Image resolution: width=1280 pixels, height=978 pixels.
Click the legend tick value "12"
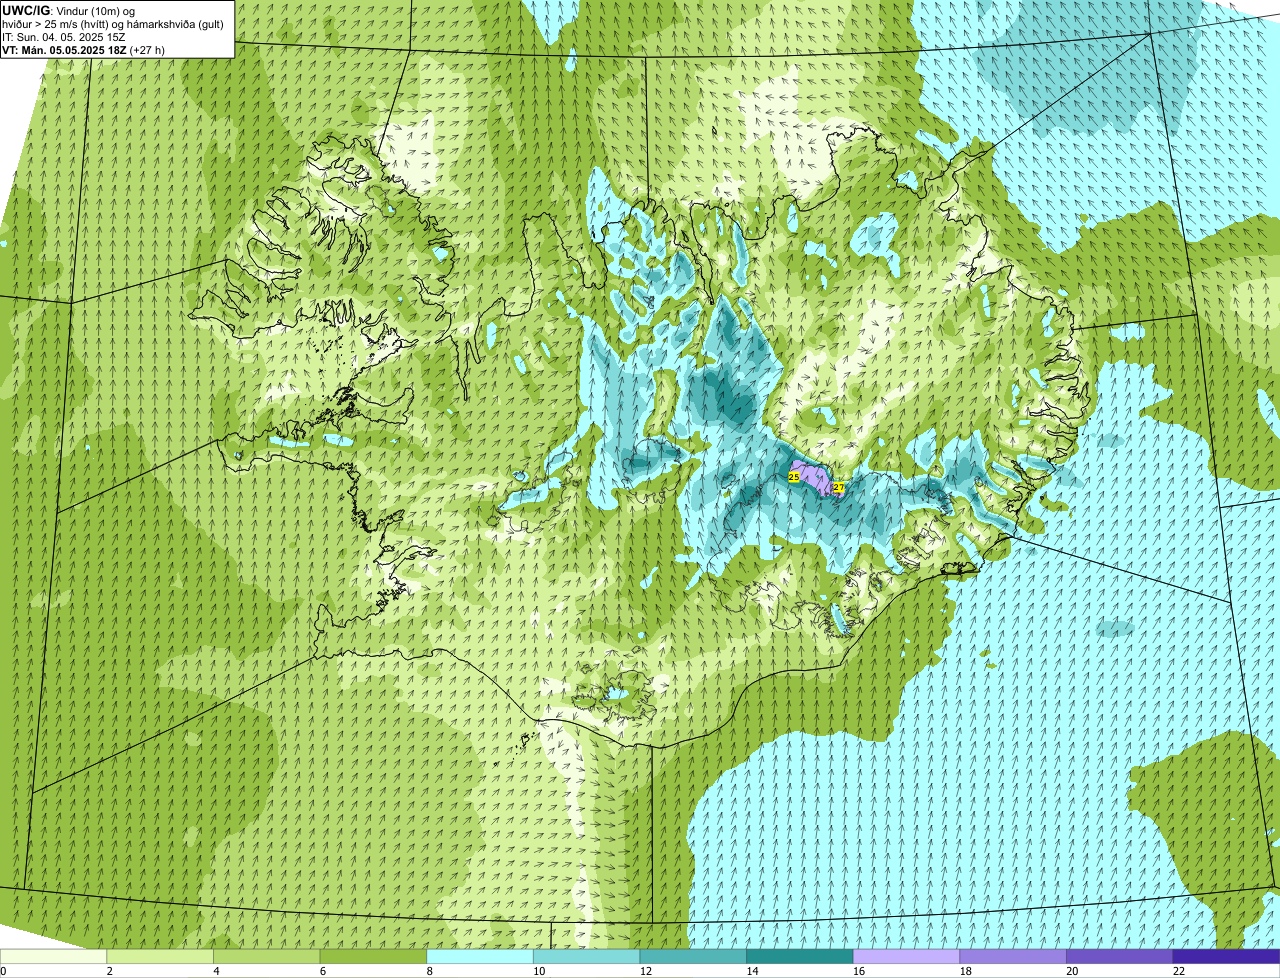[x=645, y=971]
